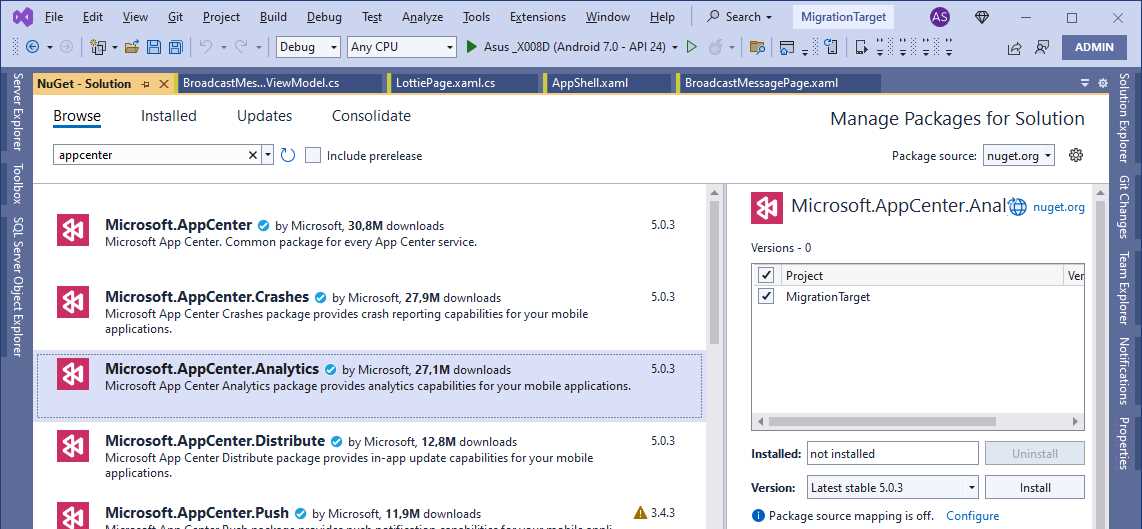Expand the Asus device target dropdown arrow
This screenshot has height=529, width=1142.
click(675, 47)
